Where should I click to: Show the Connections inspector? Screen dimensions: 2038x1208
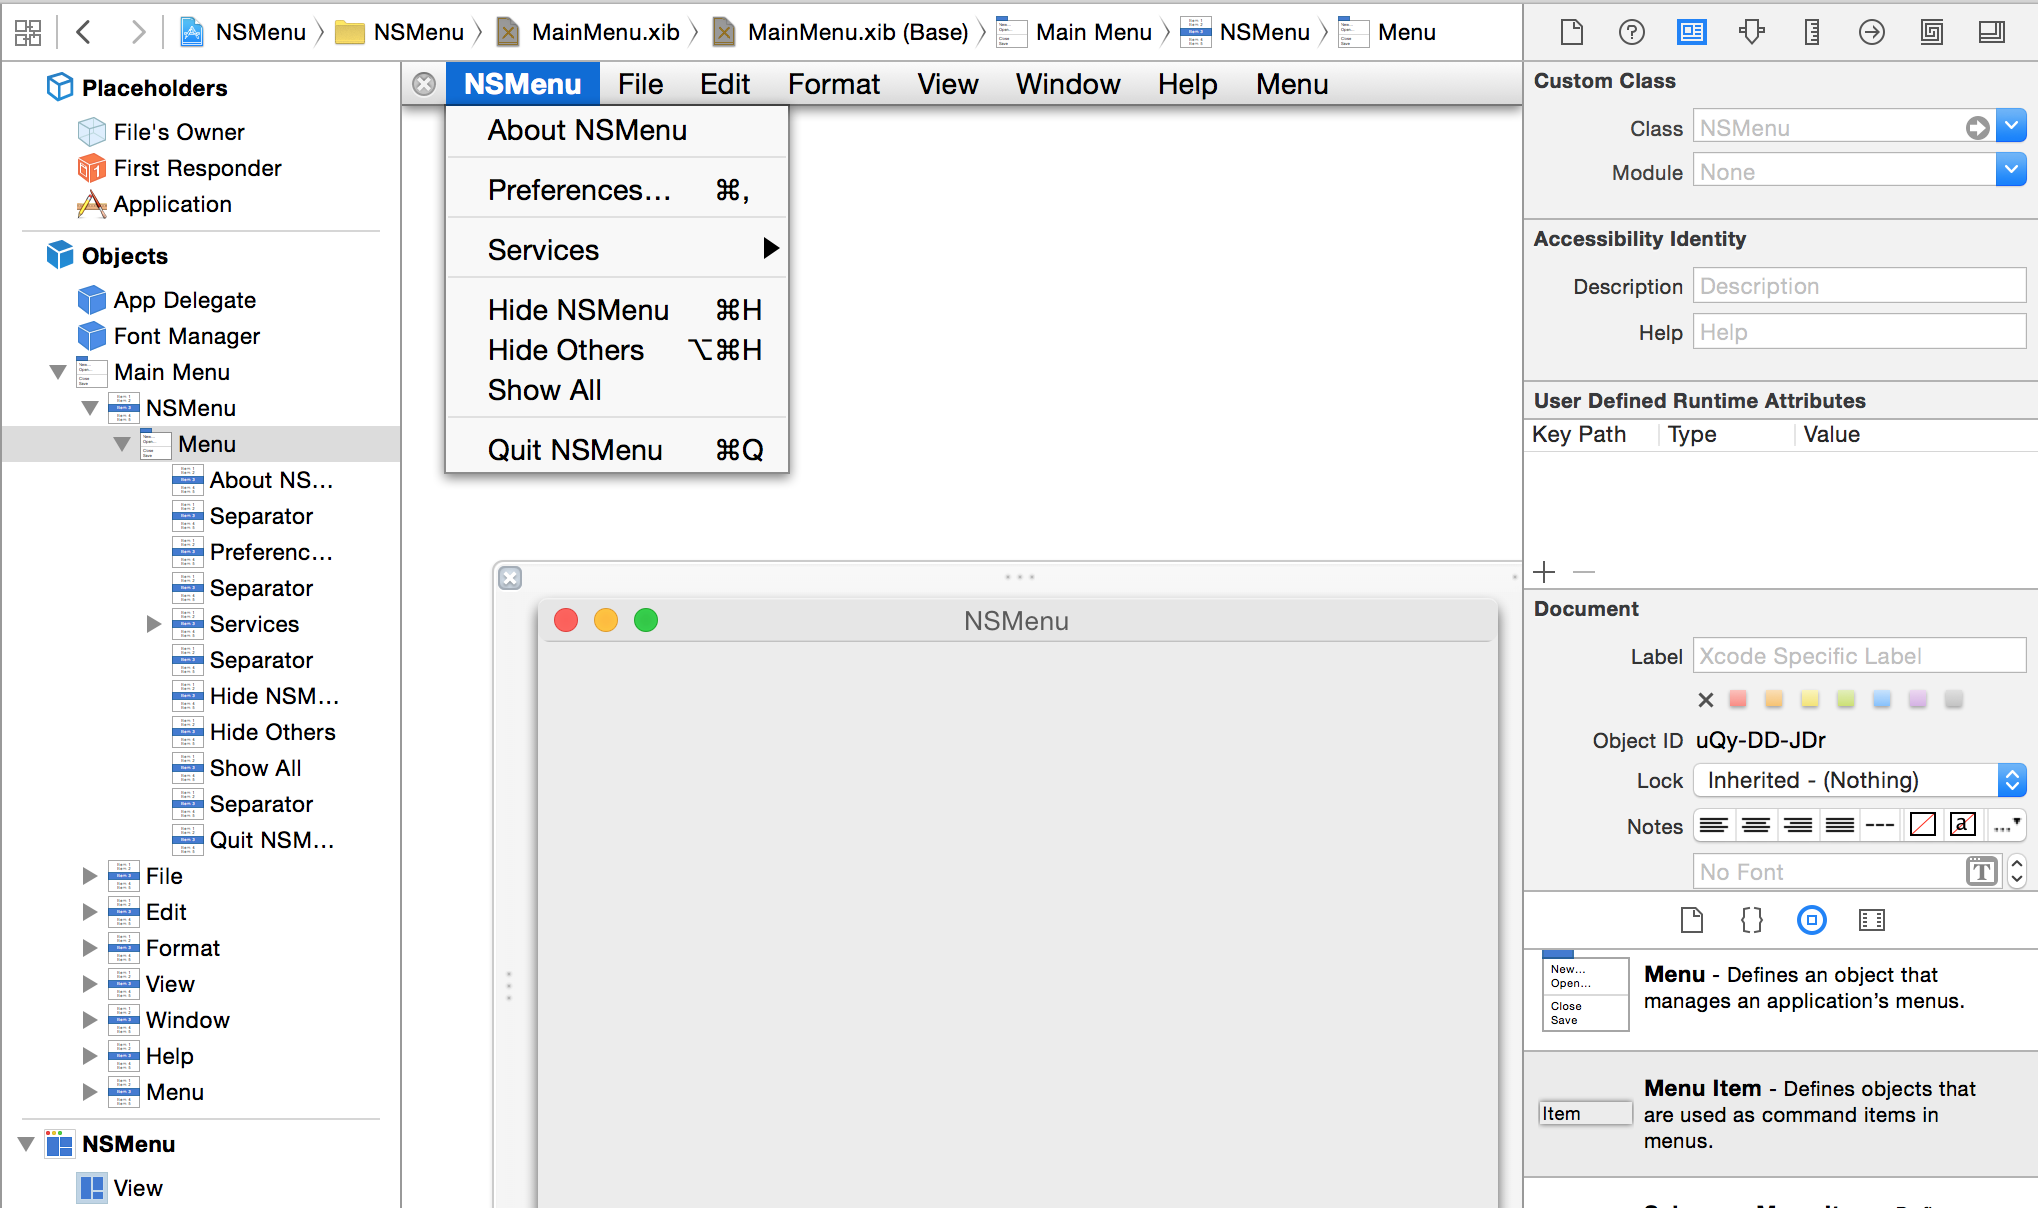1871,32
